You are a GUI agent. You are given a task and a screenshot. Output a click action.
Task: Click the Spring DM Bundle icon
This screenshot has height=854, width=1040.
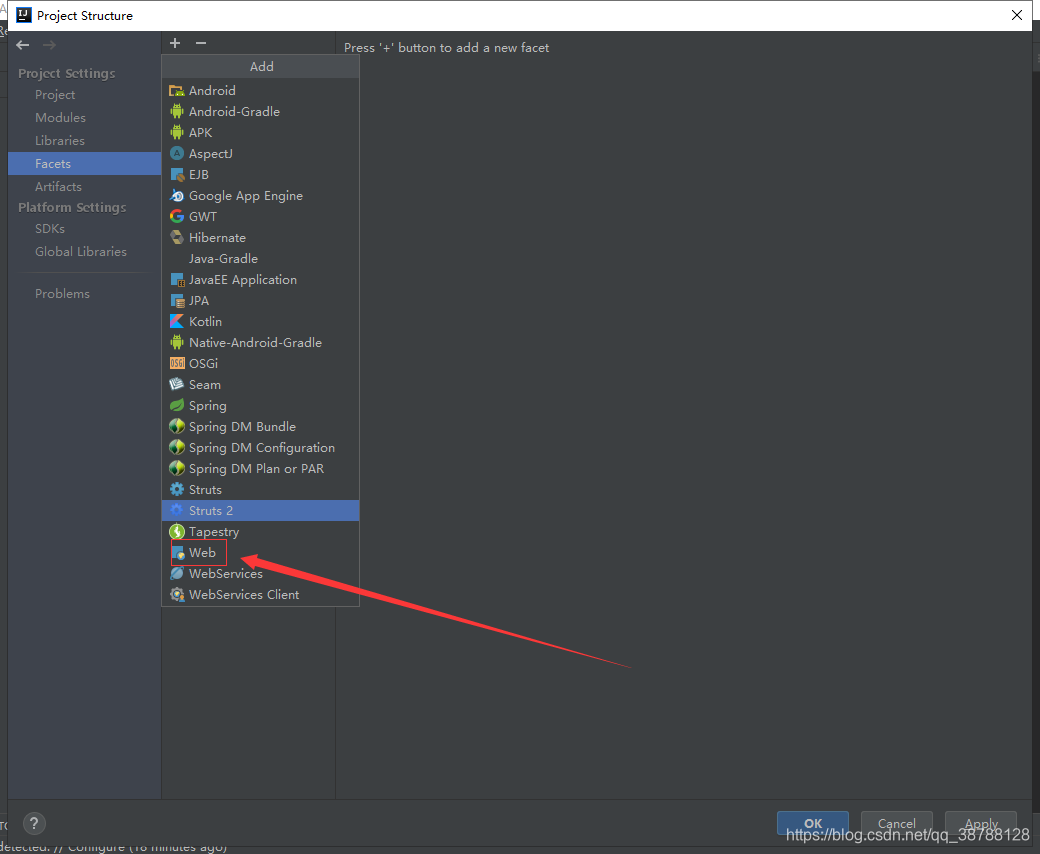click(x=176, y=426)
